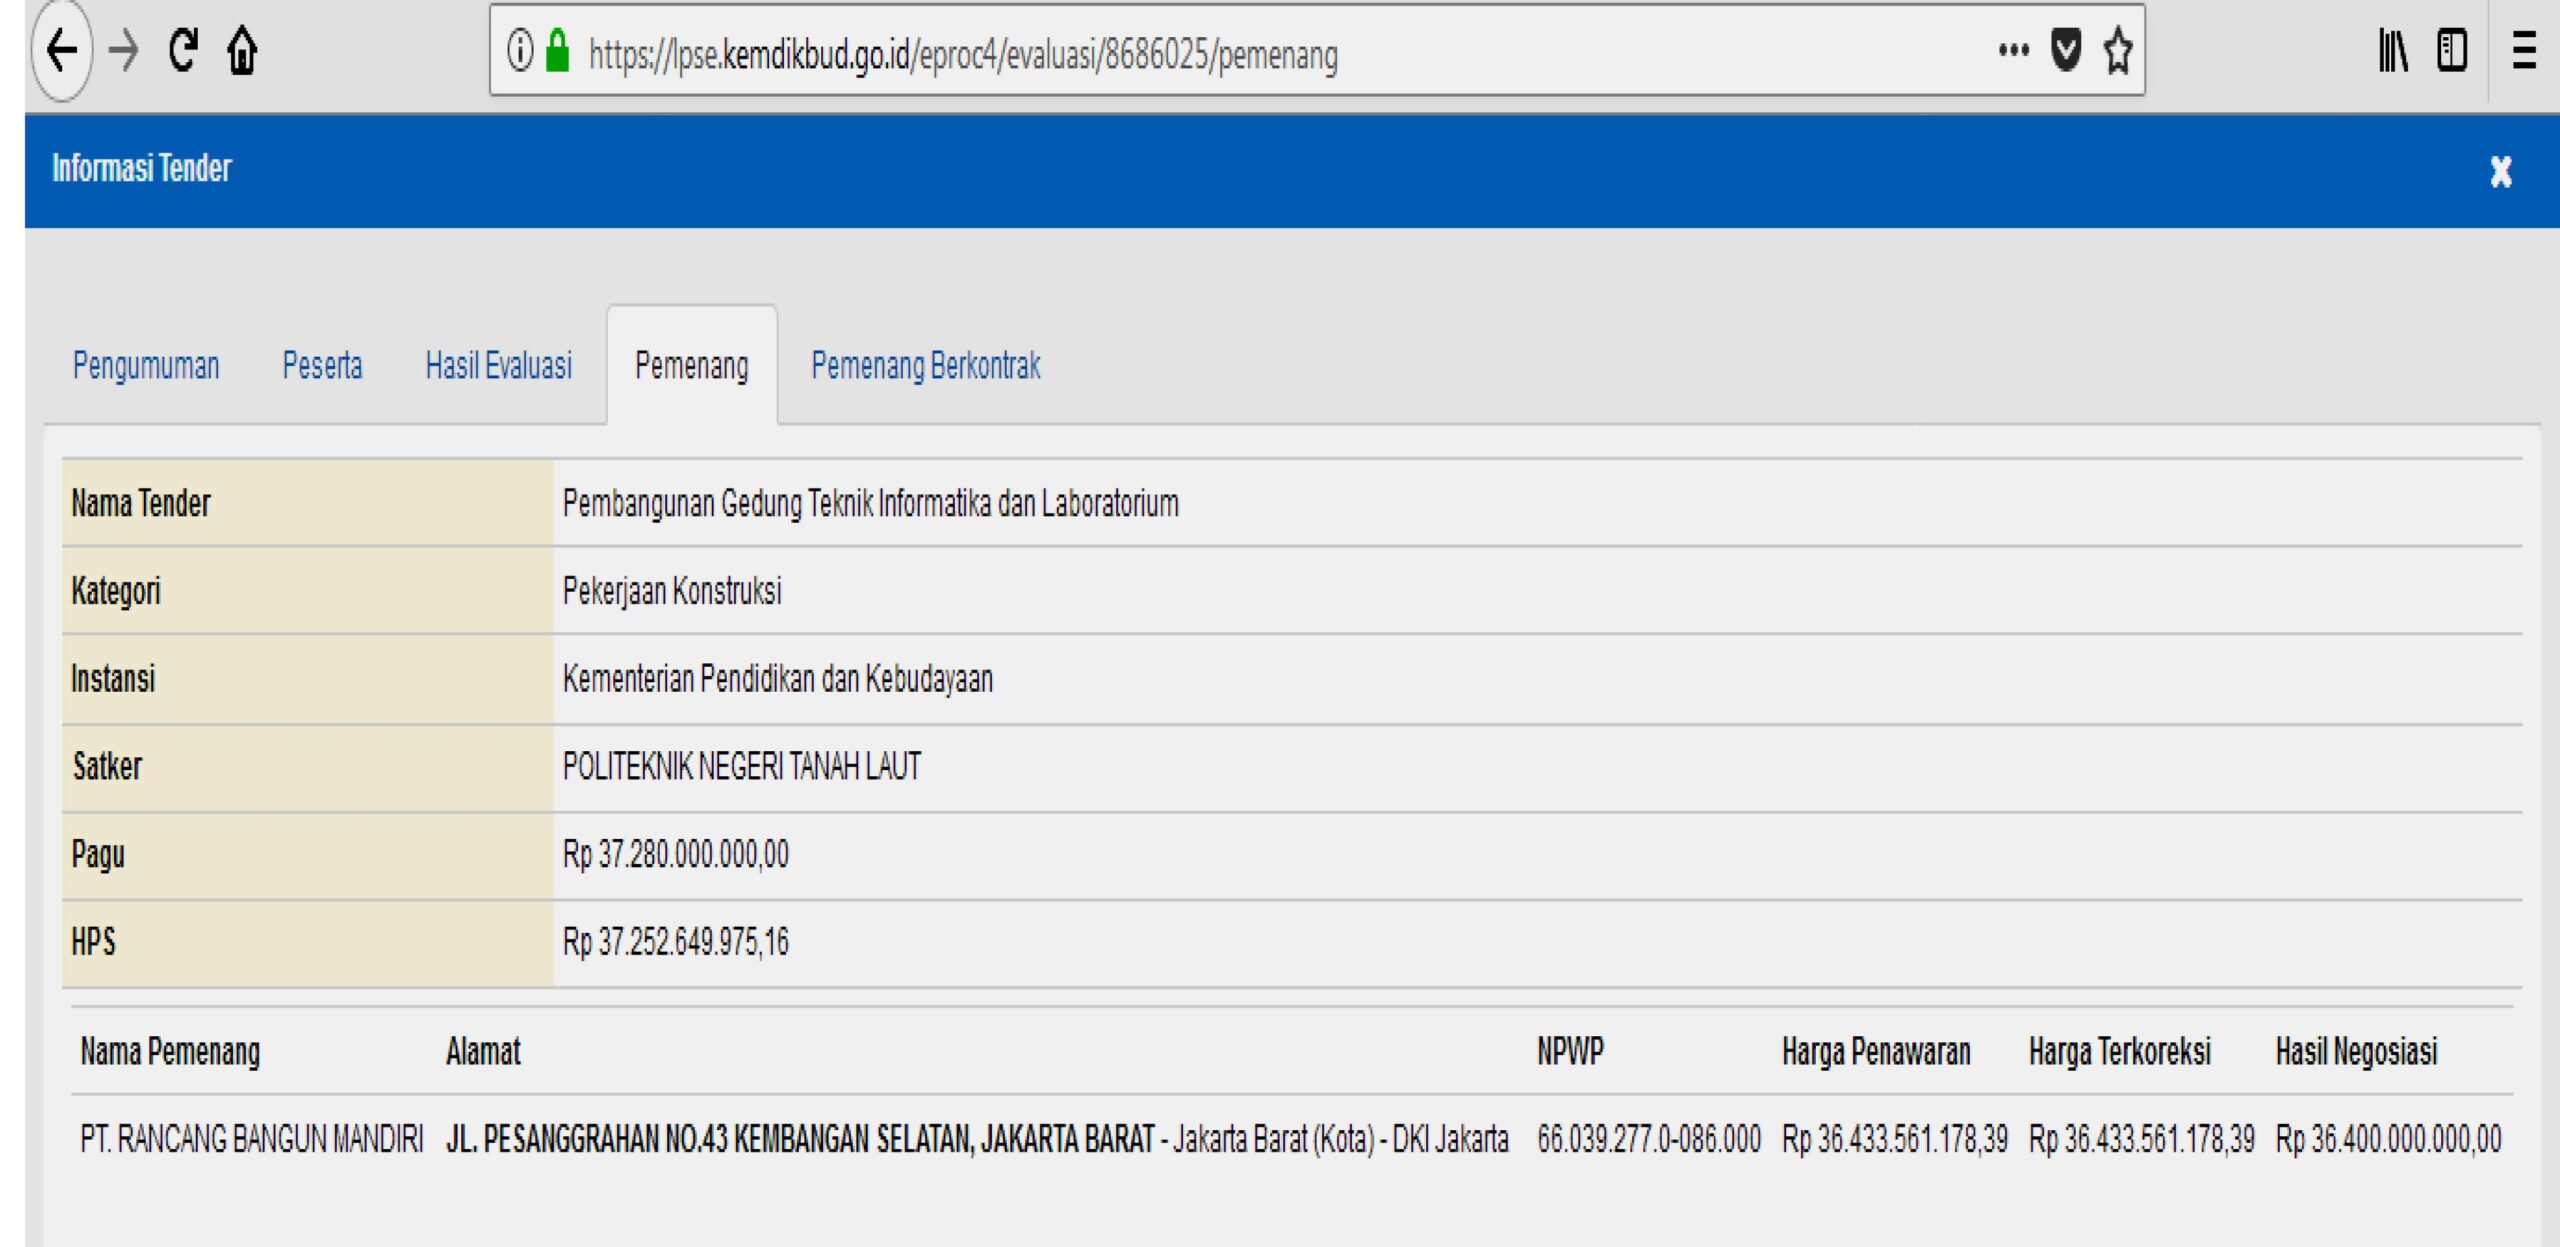This screenshot has width=2560, height=1247.
Task: Save page to Pocket icon
Action: click(x=2066, y=50)
